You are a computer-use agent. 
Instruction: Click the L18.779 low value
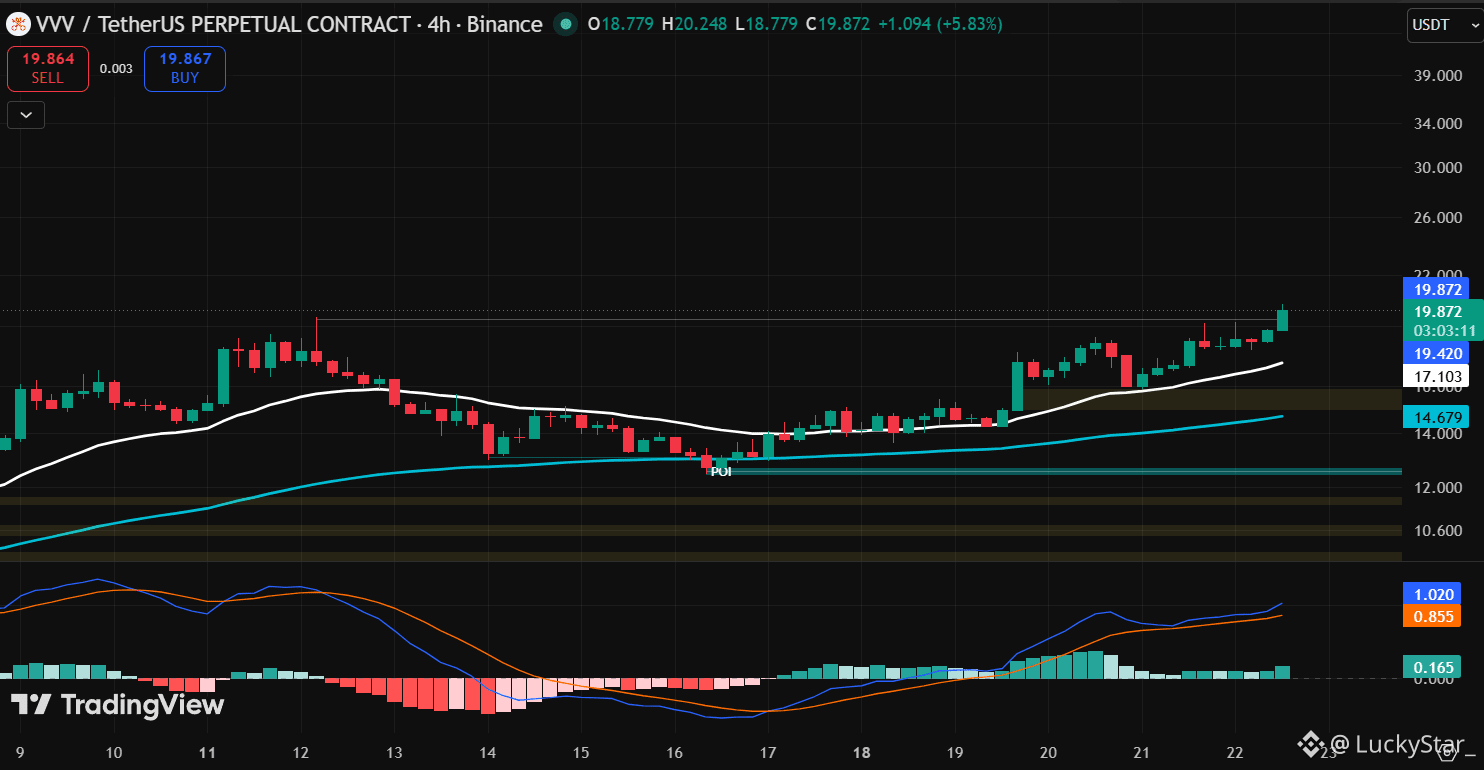click(x=765, y=24)
